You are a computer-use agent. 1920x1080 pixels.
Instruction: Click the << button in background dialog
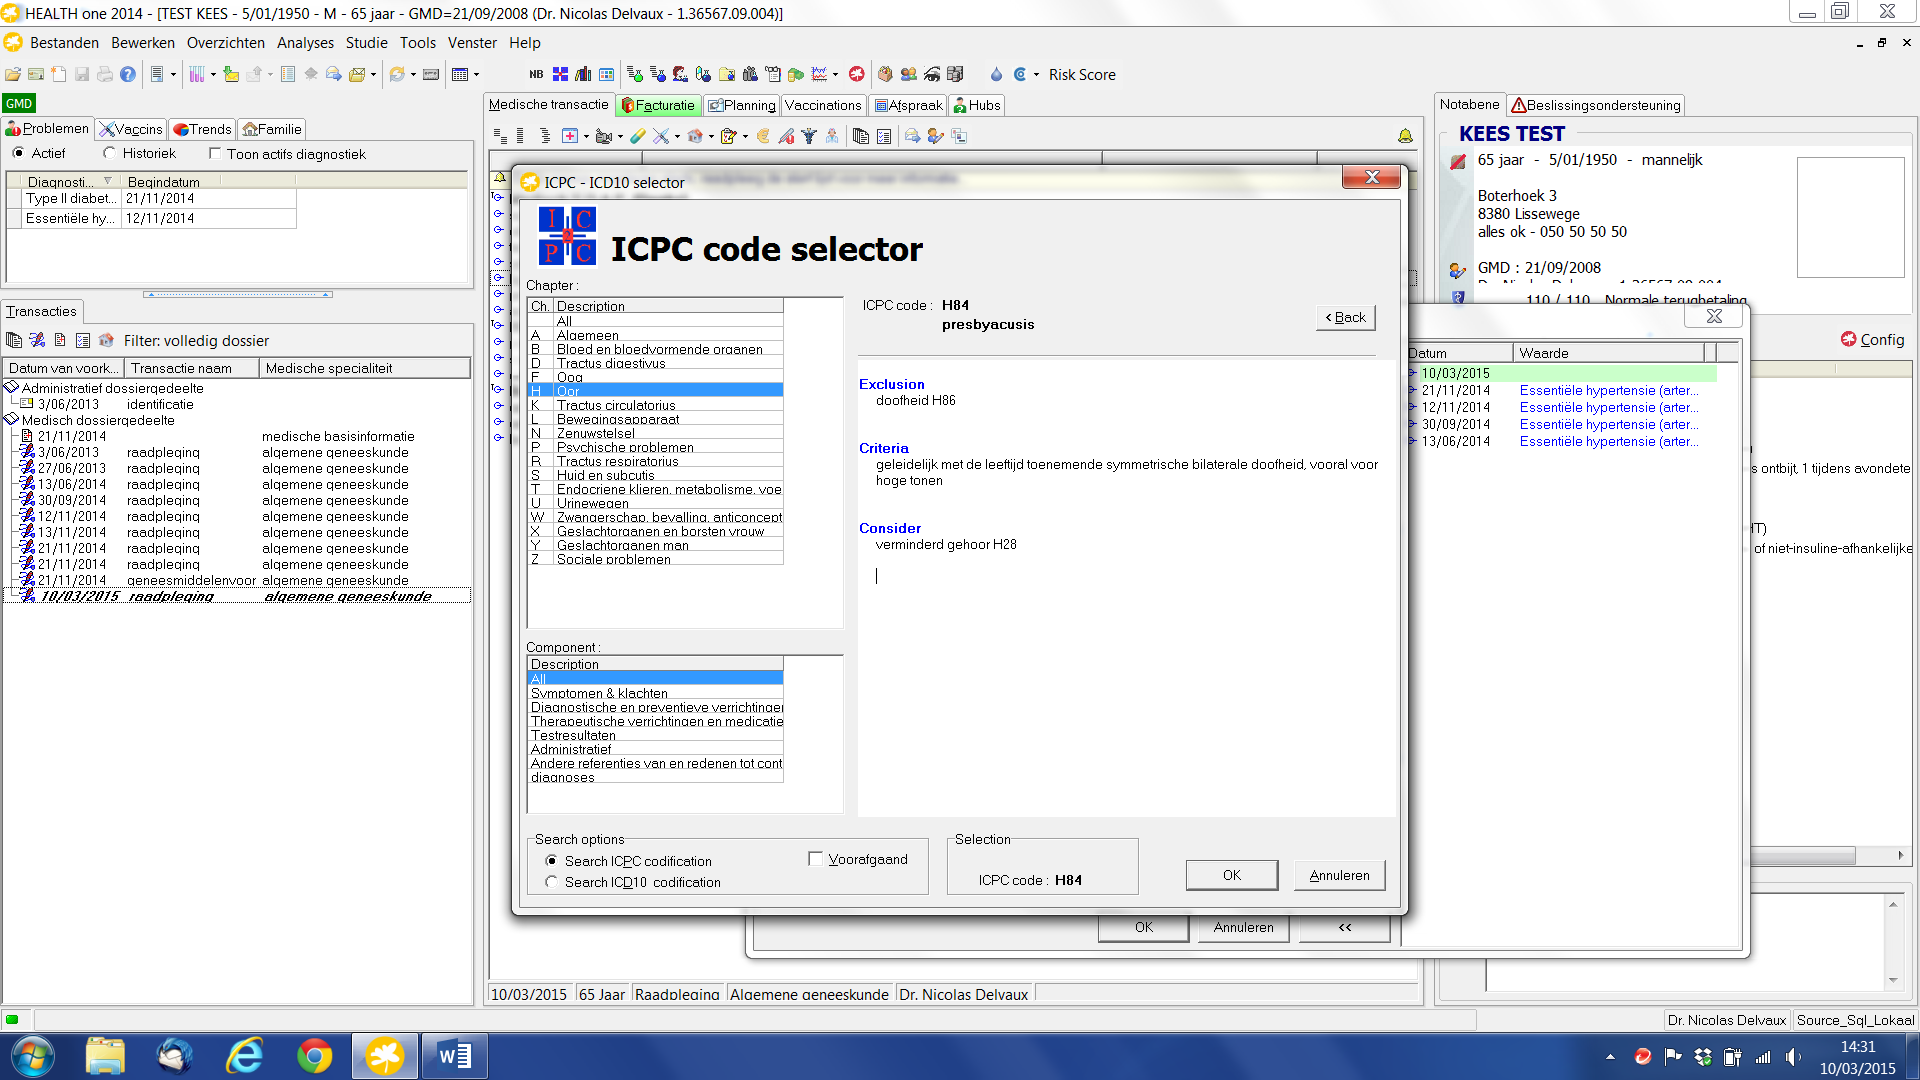click(1345, 927)
